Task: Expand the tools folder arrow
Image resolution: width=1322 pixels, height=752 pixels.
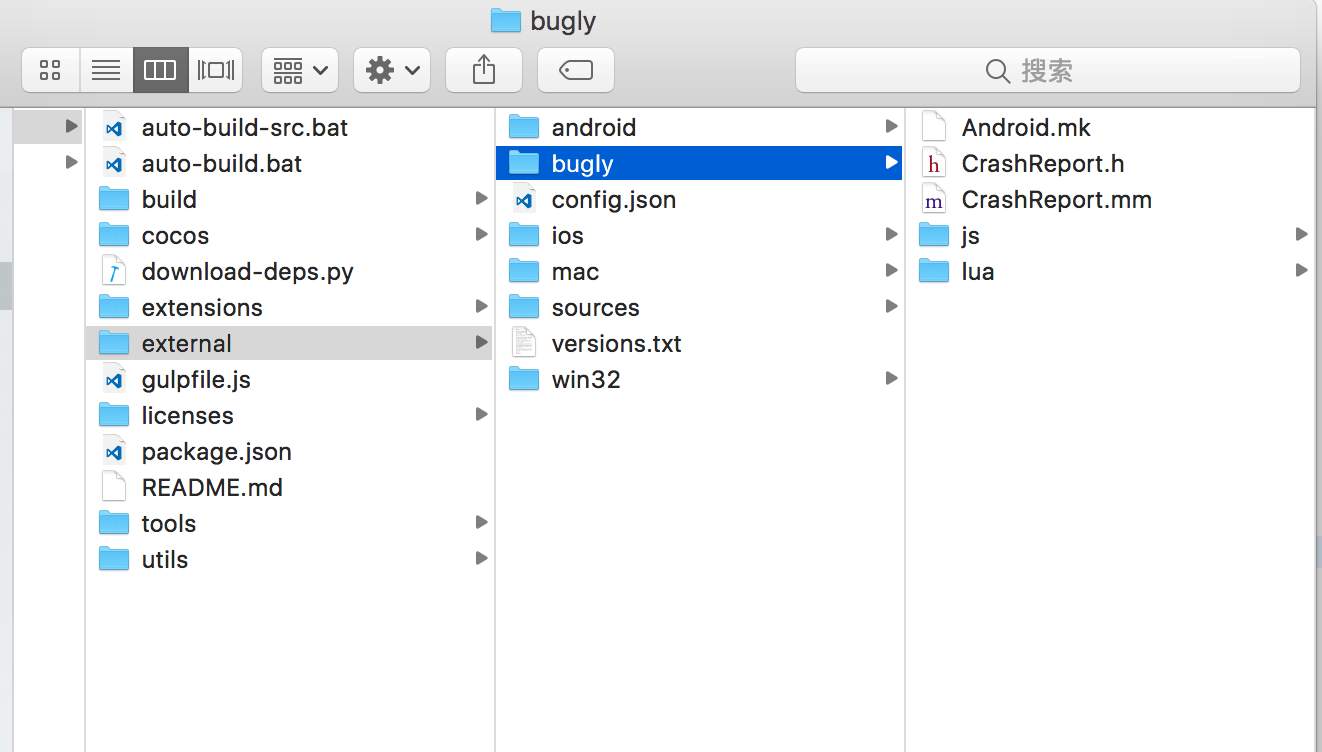Action: (x=482, y=523)
